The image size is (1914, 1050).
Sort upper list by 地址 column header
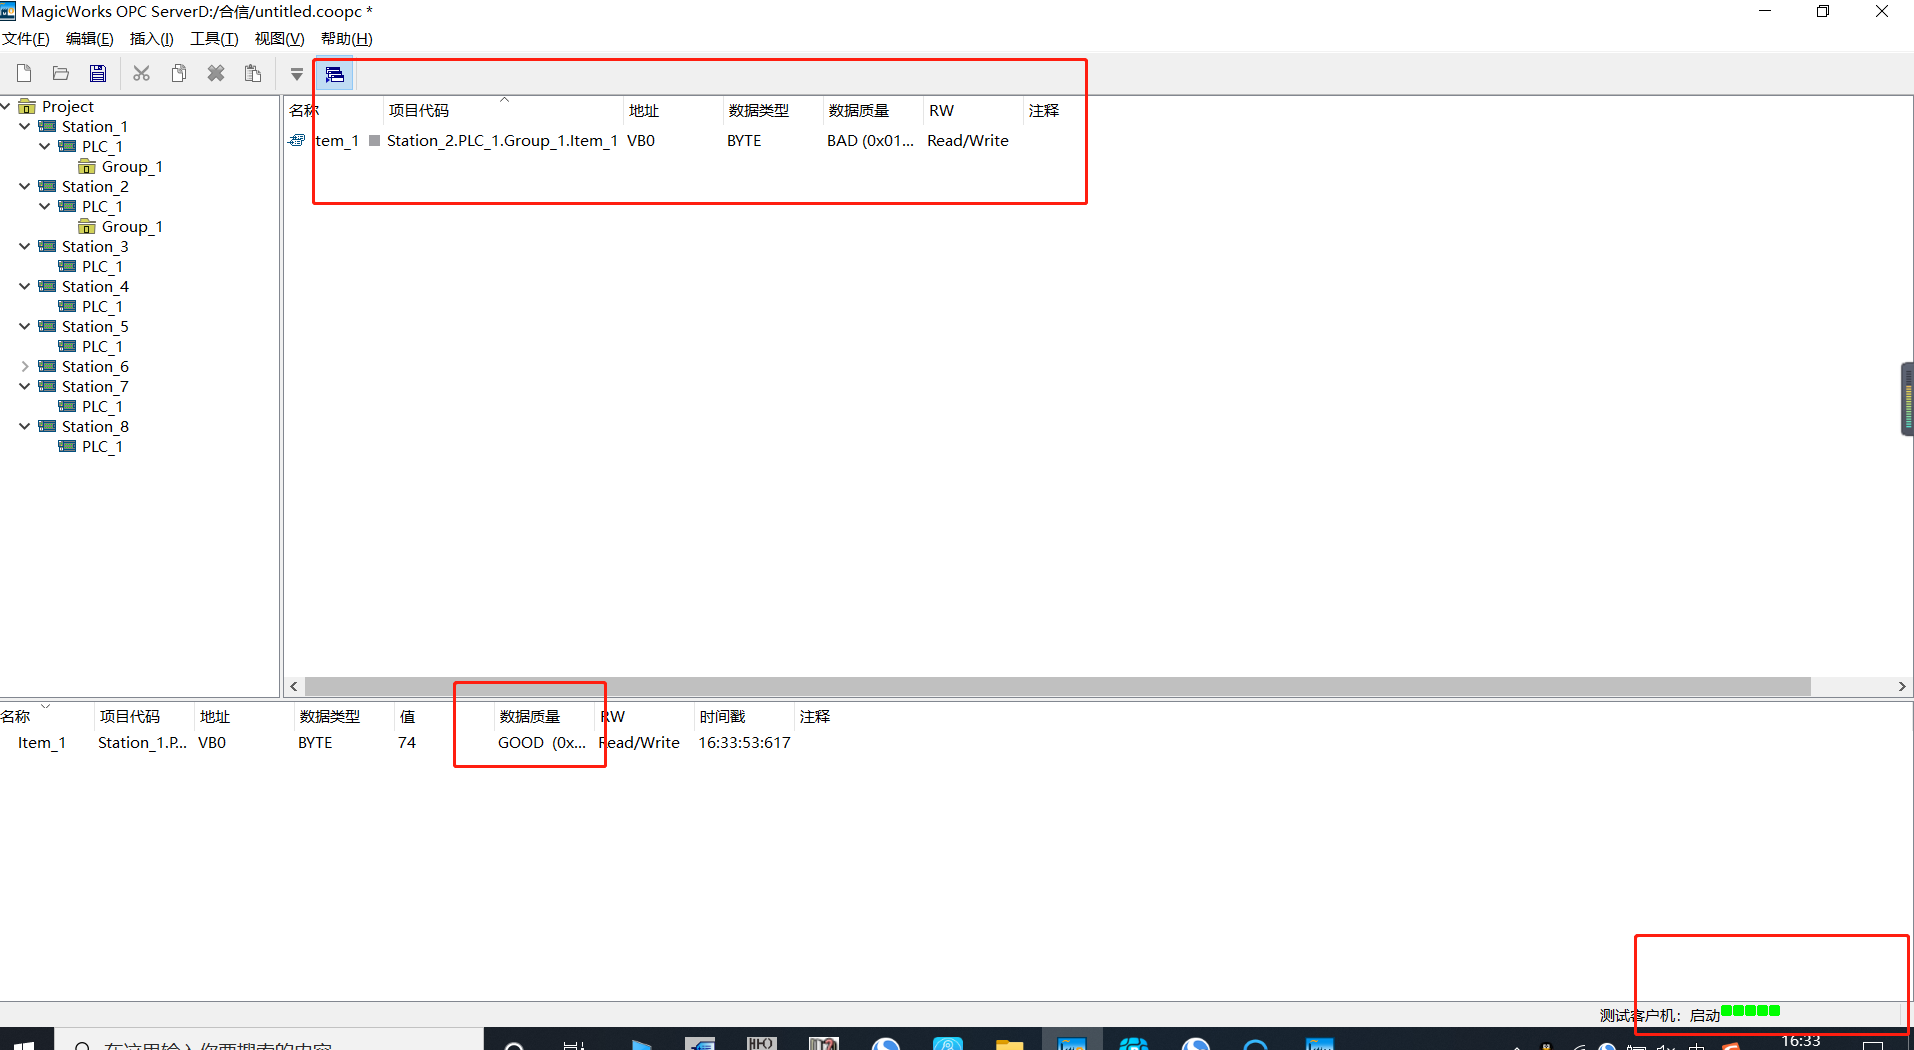pyautogui.click(x=673, y=110)
